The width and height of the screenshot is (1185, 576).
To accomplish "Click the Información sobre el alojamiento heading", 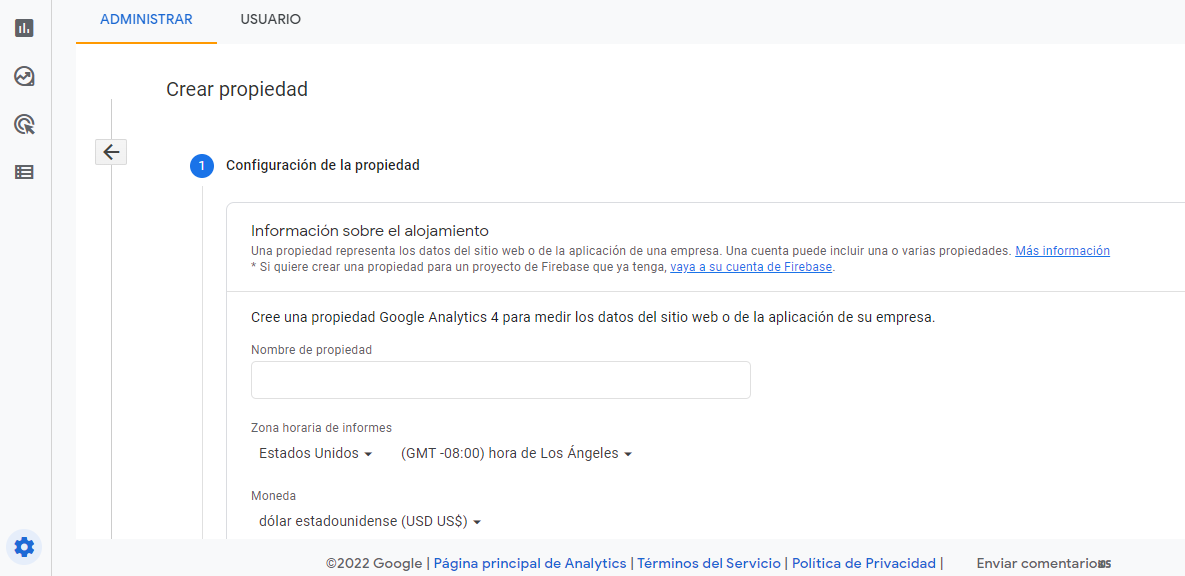I will tap(370, 230).
